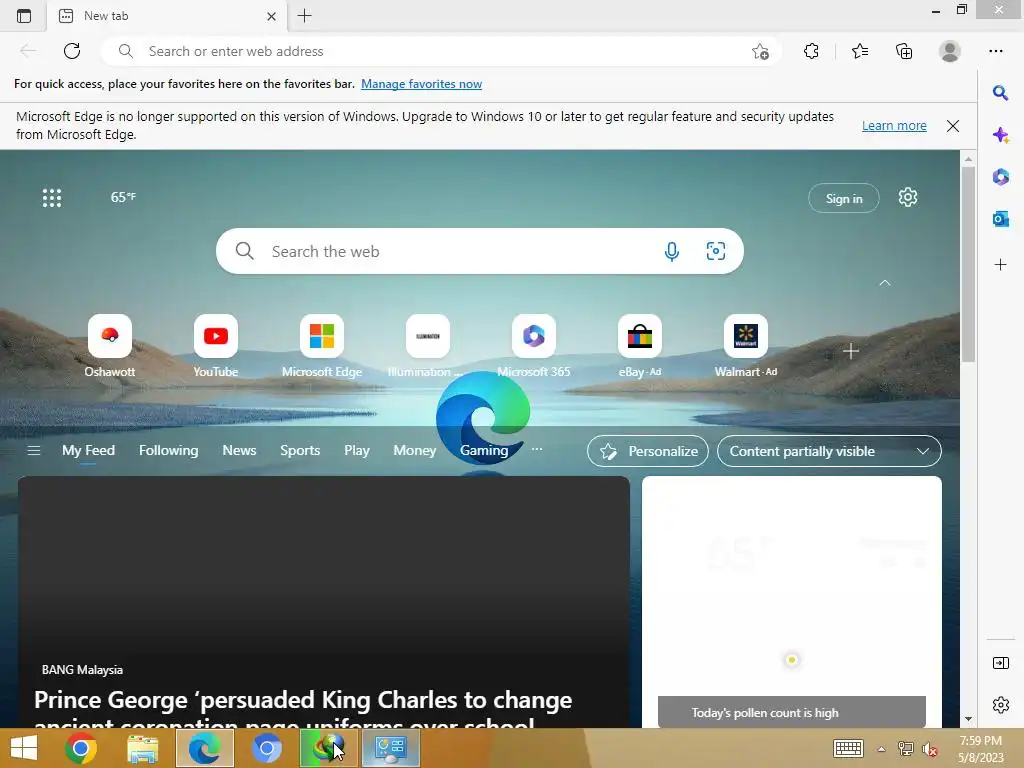
Task: Open sidebar settings gear
Action: [1000, 705]
